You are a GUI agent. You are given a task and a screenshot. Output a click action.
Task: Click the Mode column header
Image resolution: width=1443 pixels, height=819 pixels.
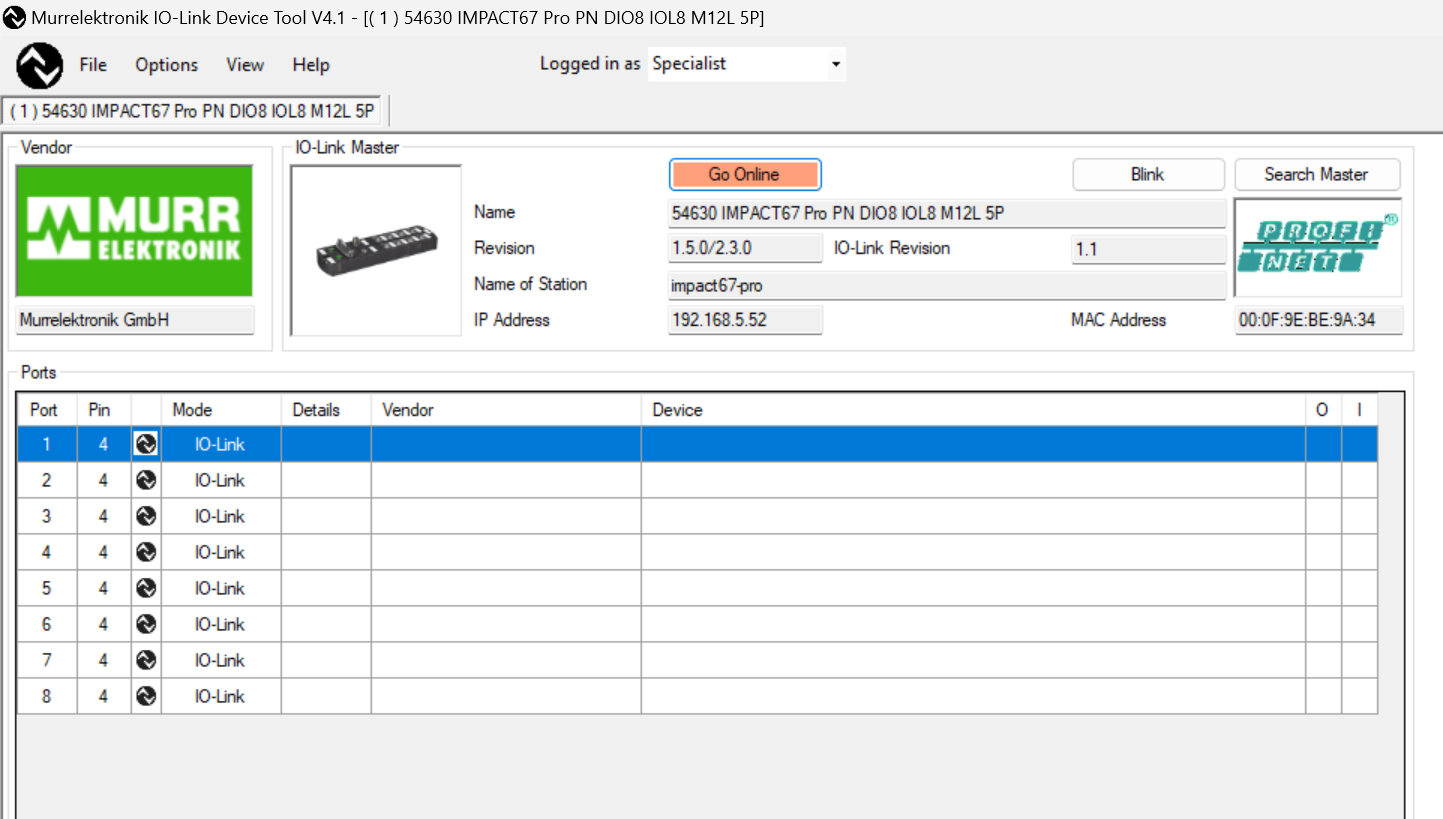click(x=221, y=410)
